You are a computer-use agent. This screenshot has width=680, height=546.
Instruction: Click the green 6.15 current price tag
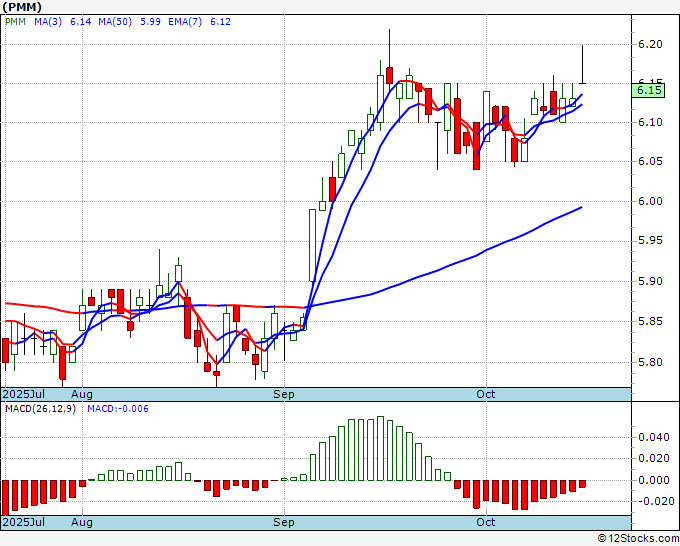pyautogui.click(x=648, y=90)
